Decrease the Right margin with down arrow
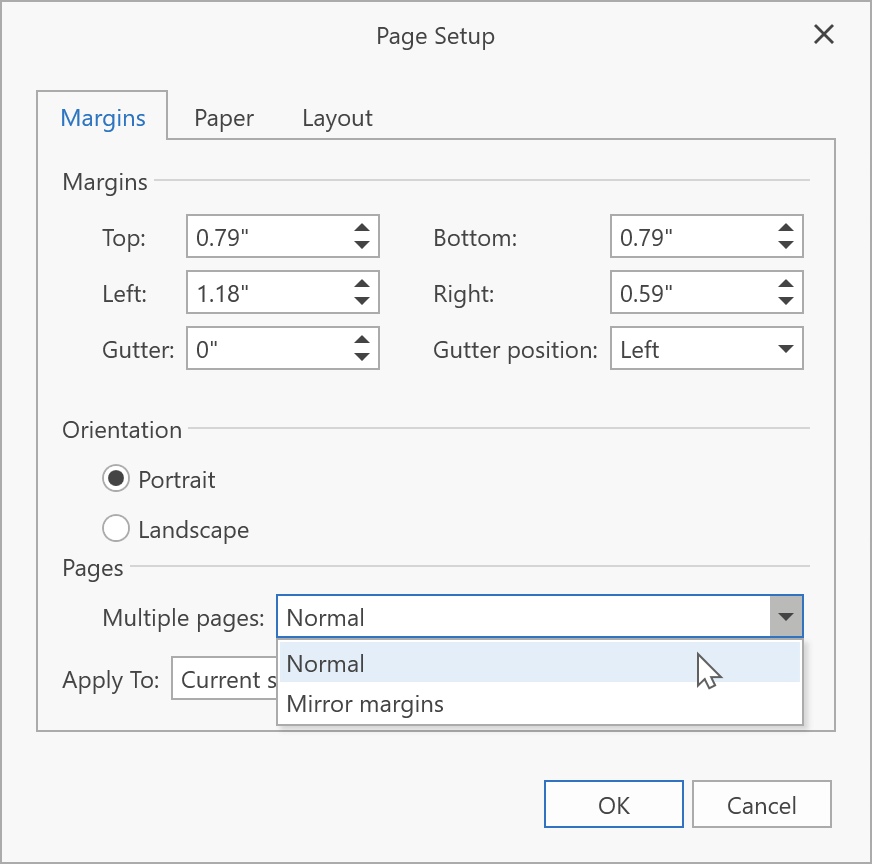 click(786, 301)
